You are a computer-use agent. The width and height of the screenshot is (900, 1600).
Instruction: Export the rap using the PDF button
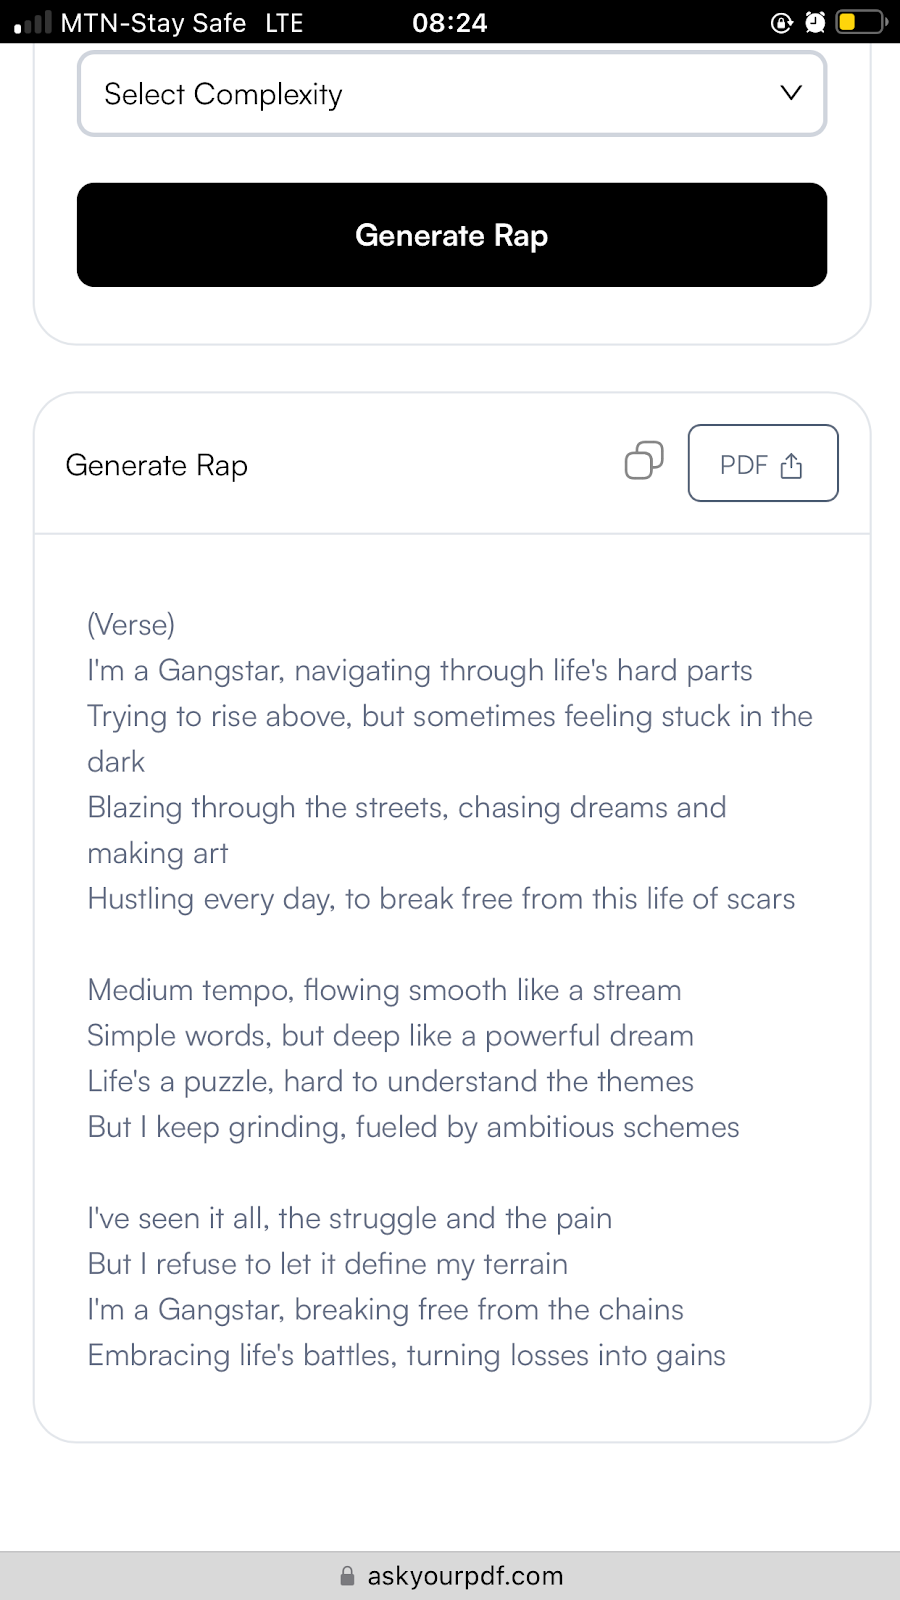click(x=763, y=463)
